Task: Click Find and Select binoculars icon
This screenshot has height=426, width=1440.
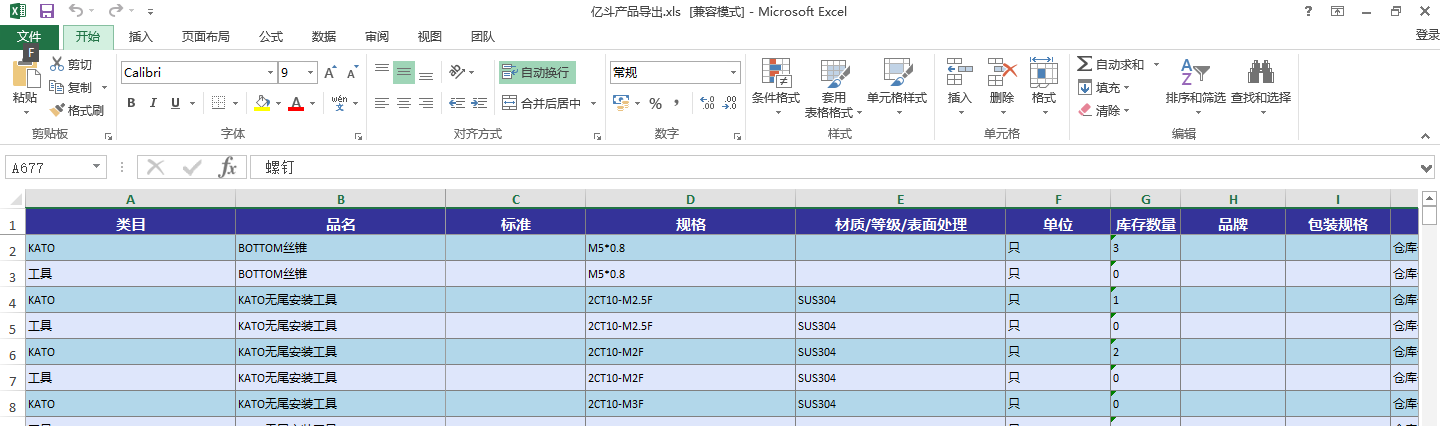Action: [1260, 73]
